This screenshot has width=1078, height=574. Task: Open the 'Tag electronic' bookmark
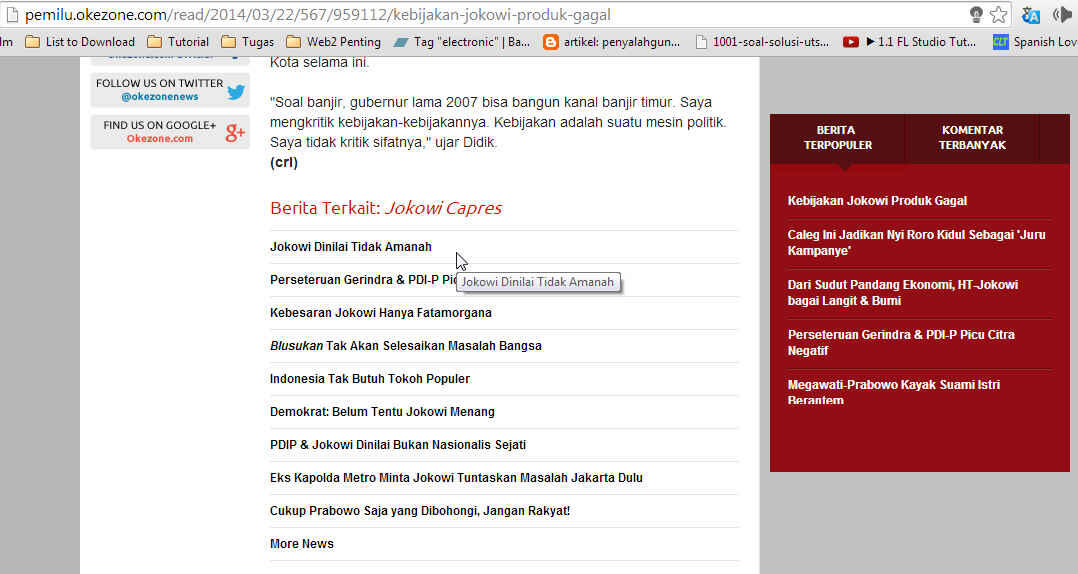coord(462,42)
